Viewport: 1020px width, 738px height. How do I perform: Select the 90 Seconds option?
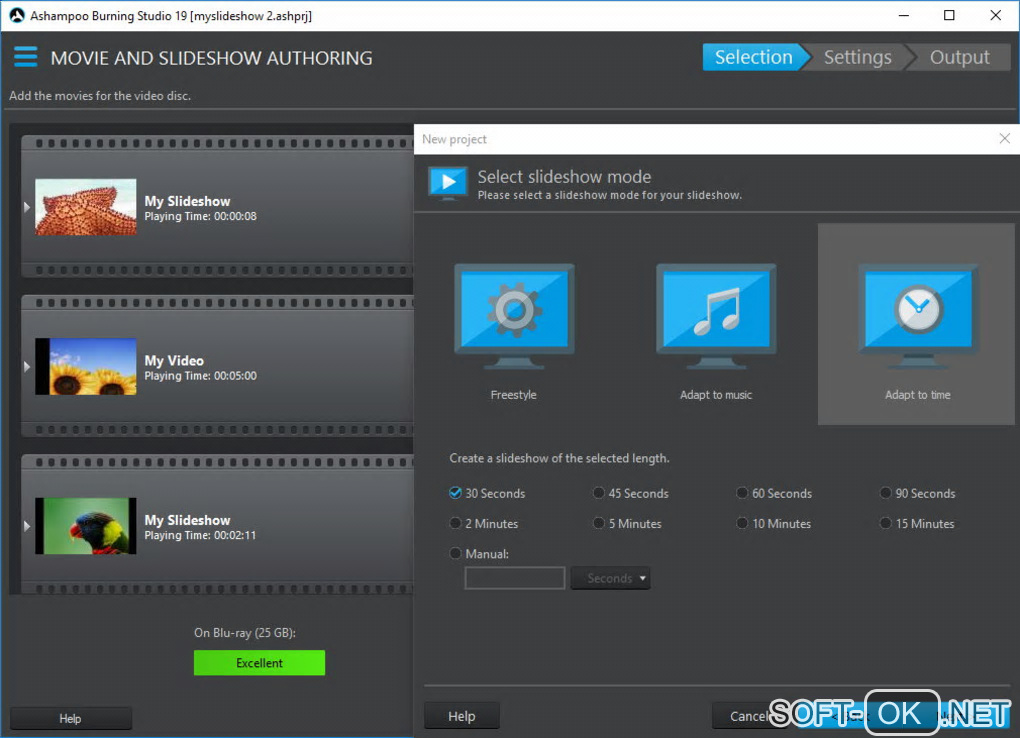[x=917, y=493]
